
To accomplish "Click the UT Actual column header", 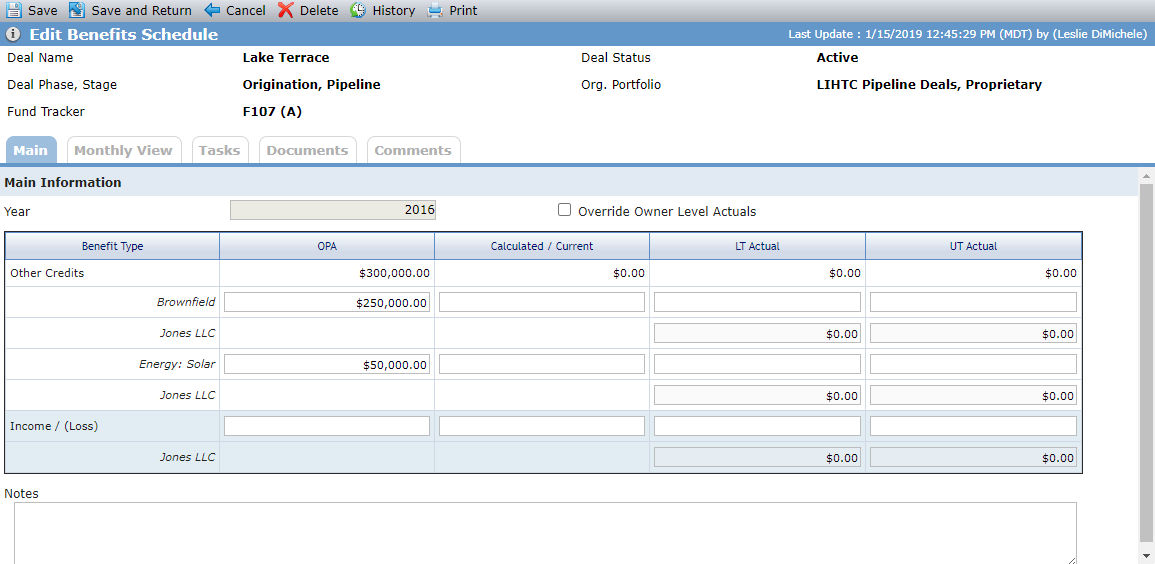I will point(973,246).
